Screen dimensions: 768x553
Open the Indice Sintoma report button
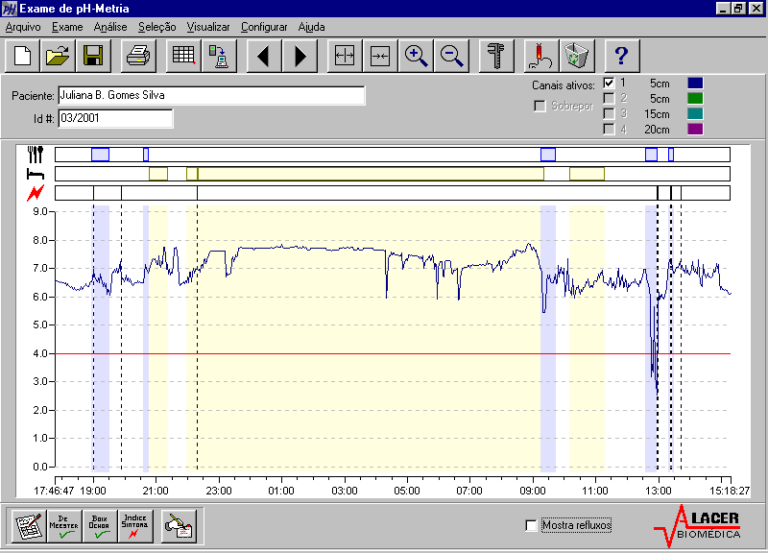[136, 524]
